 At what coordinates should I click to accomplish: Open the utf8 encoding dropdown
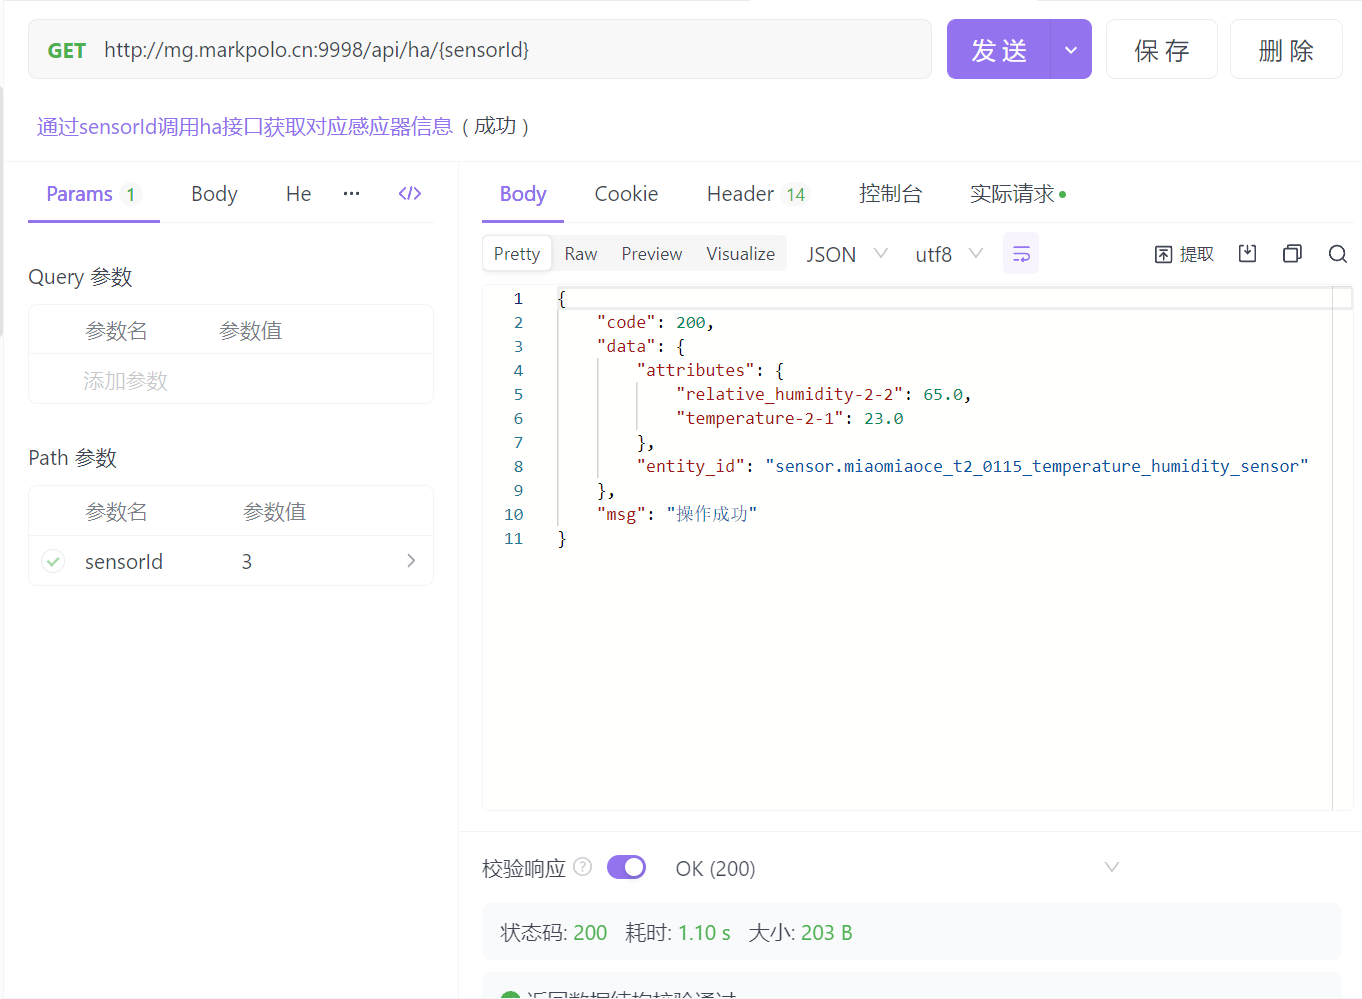click(948, 254)
